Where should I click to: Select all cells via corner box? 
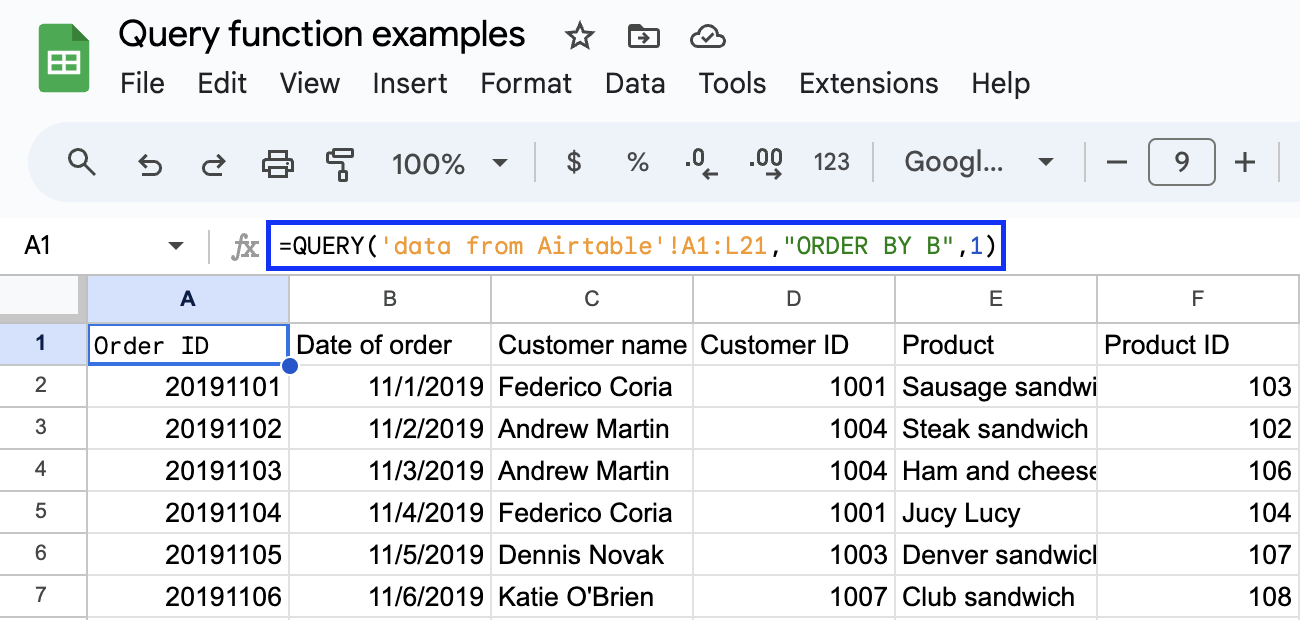point(44,298)
